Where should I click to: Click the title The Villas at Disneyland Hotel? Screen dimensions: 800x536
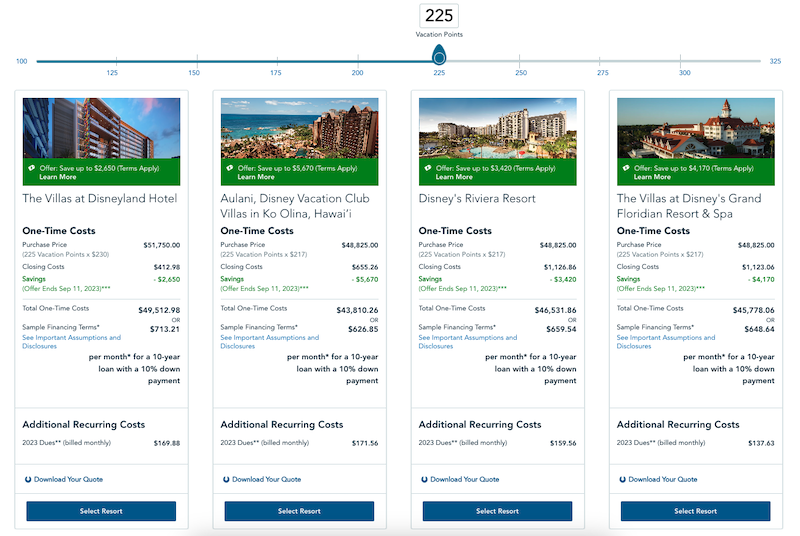pyautogui.click(x=99, y=198)
